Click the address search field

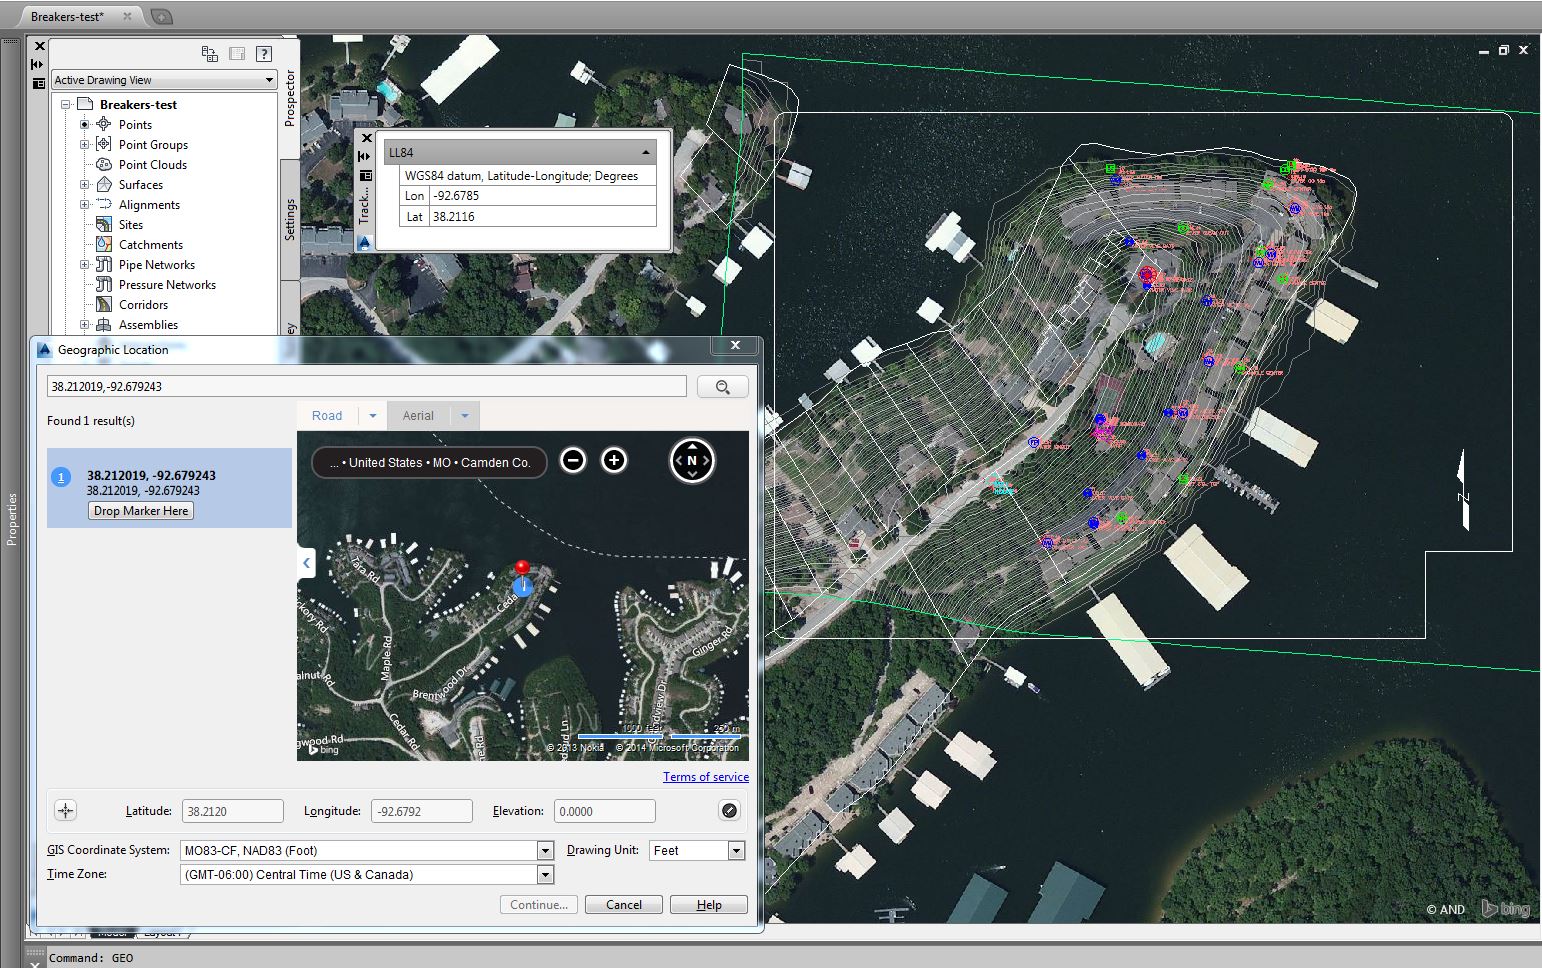[x=367, y=386]
